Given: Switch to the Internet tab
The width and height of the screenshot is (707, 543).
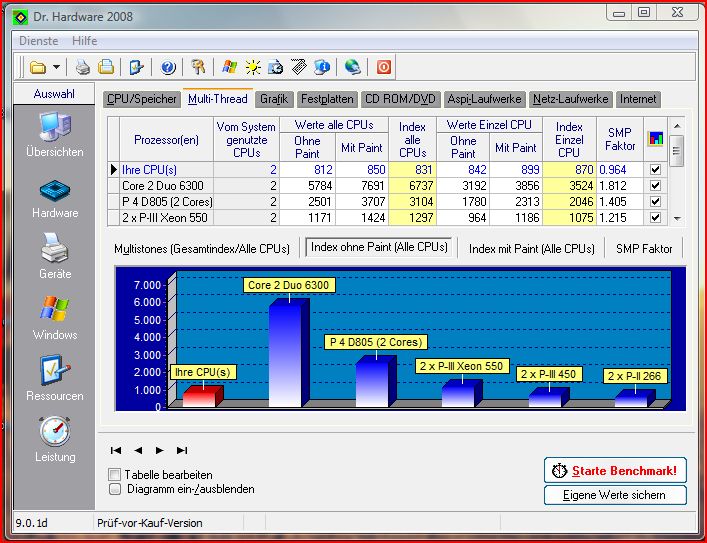Looking at the screenshot, I should pos(638,99).
